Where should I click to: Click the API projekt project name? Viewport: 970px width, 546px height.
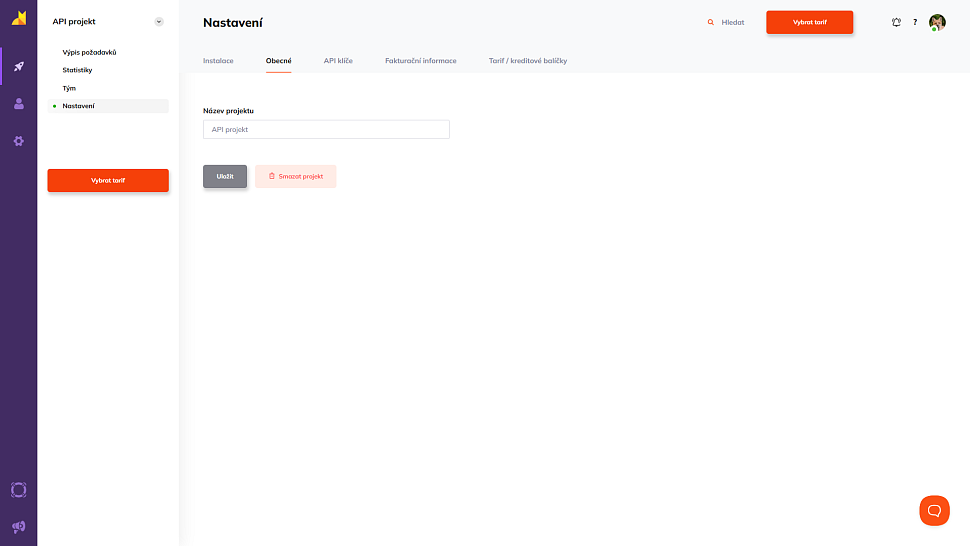pos(74,22)
